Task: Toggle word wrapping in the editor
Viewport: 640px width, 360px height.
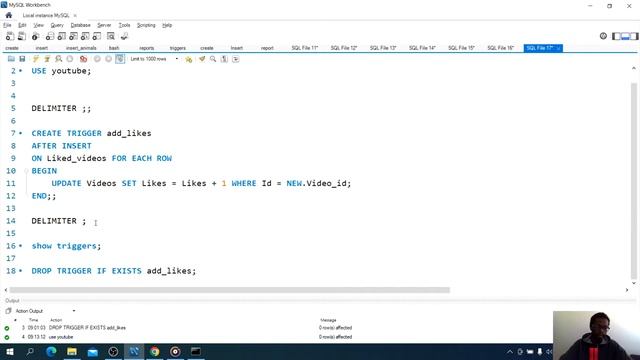Action: (236, 59)
